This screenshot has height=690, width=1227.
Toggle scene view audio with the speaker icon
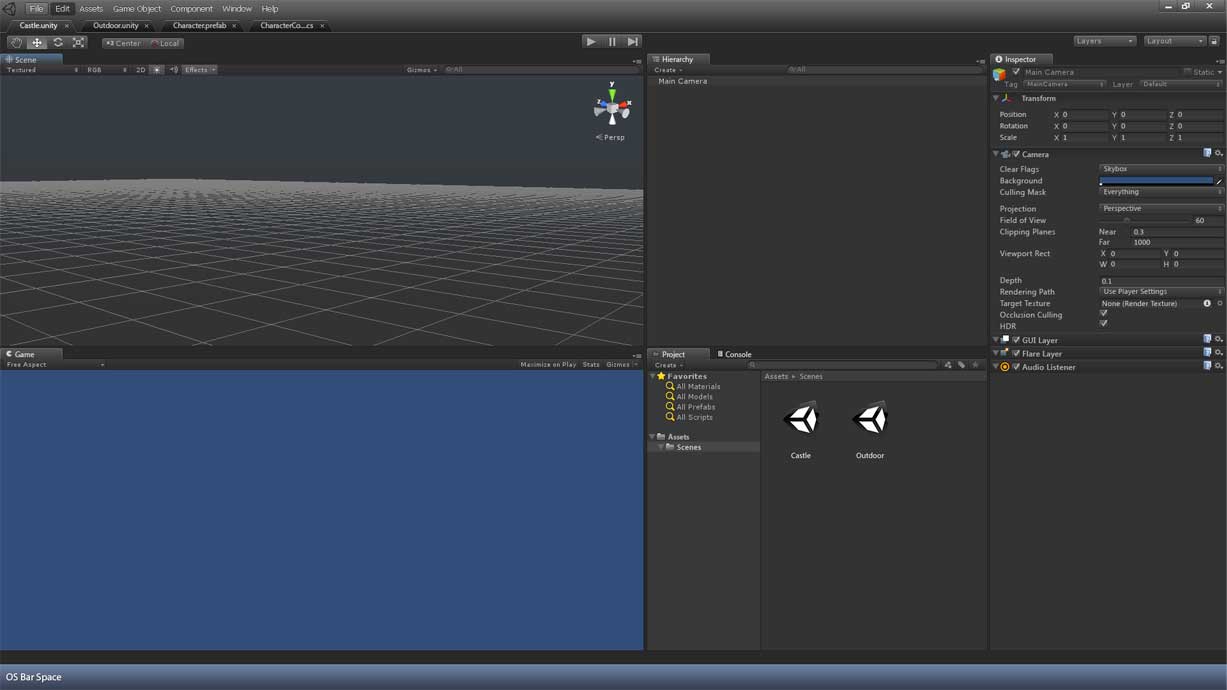click(173, 69)
